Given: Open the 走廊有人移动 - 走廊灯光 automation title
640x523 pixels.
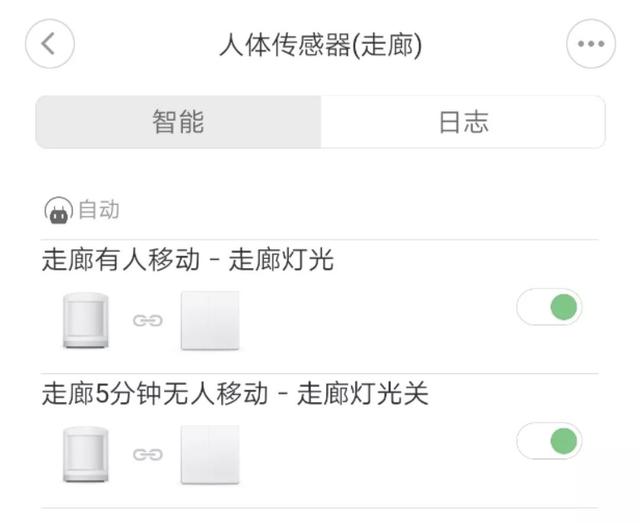Looking at the screenshot, I should (188, 261).
